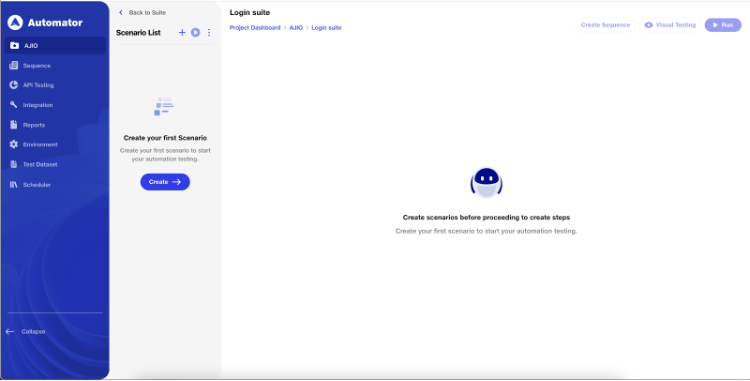This screenshot has width=750, height=381.
Task: Click 'Create your first Scenario' text
Action: pyautogui.click(x=165, y=138)
